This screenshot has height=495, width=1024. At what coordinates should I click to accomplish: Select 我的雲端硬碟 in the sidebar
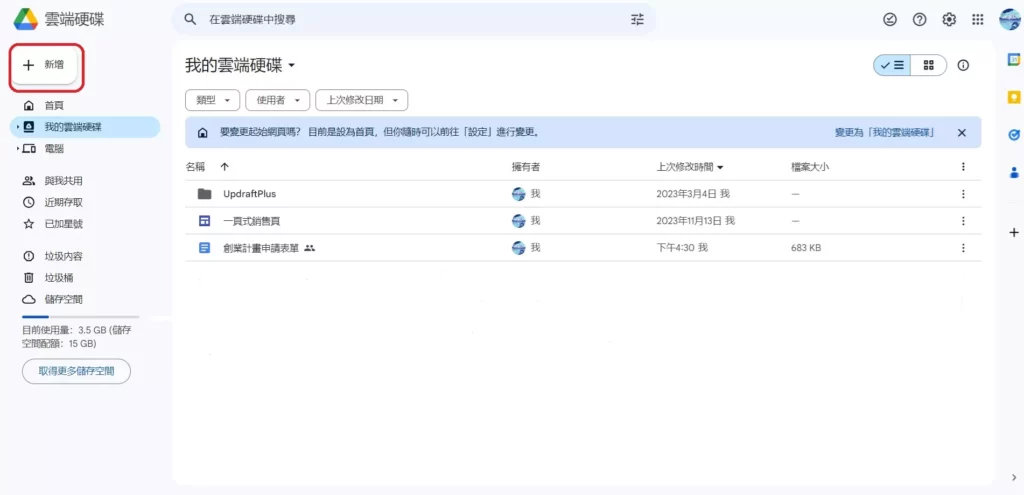(x=85, y=127)
